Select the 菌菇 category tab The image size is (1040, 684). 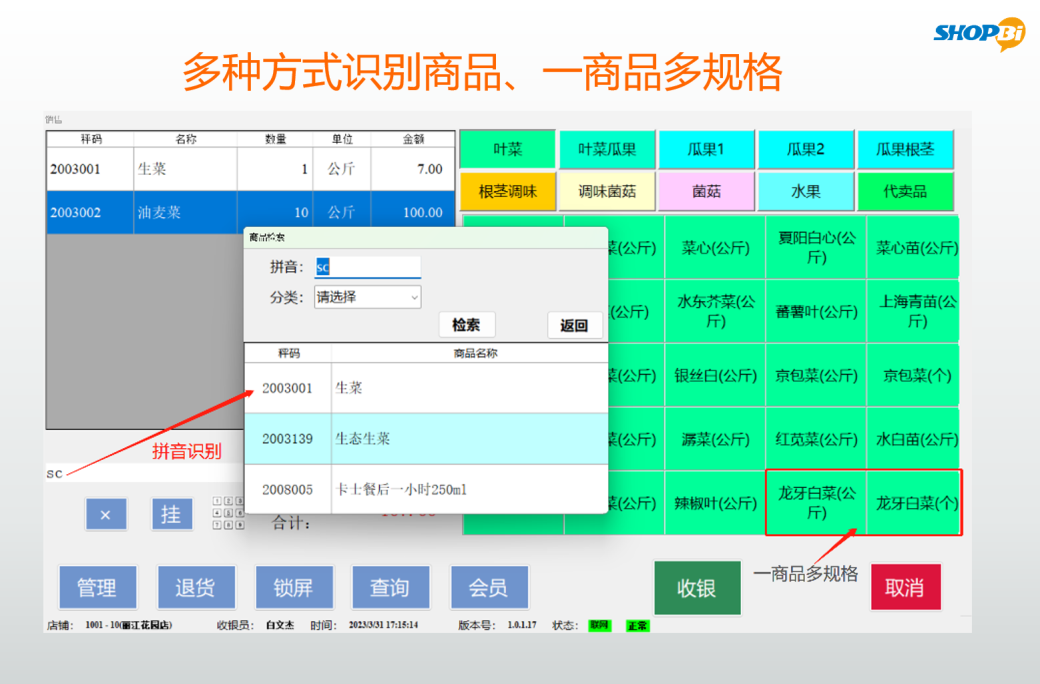706,191
